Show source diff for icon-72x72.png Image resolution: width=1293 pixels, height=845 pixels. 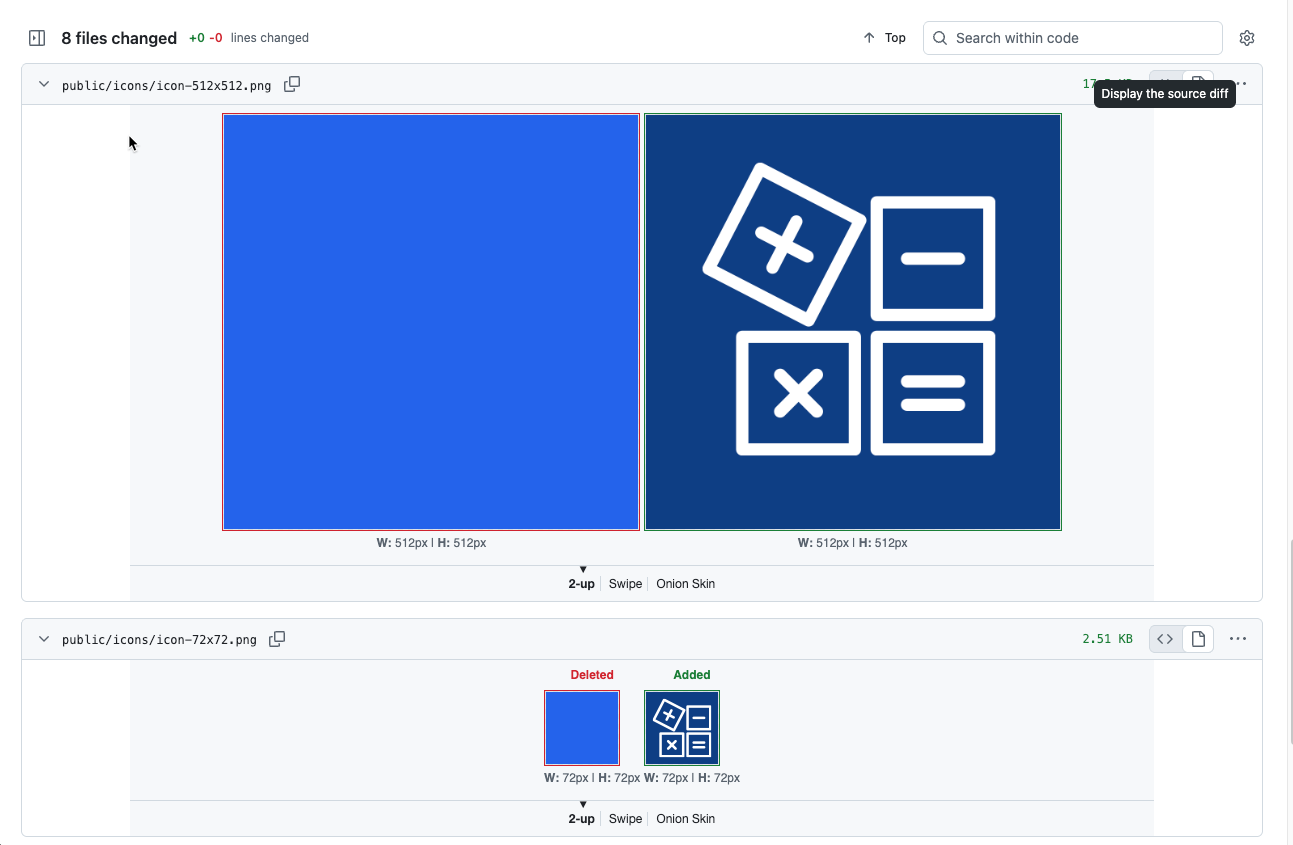tap(1165, 639)
